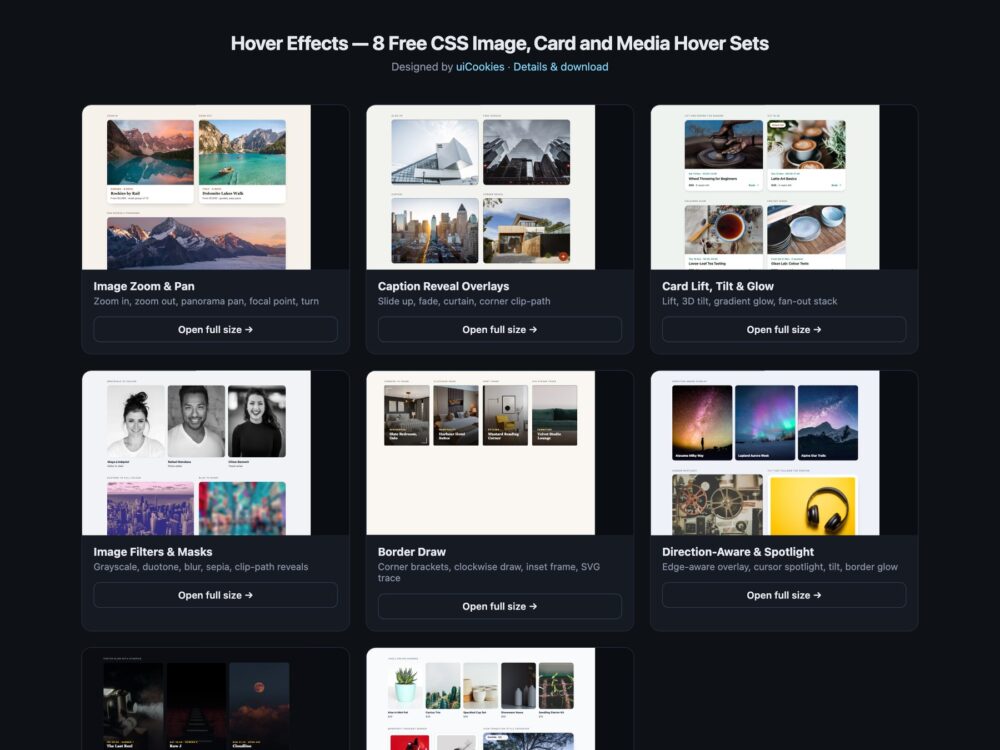
Task: Click the 'Border Draw' title
Action: pos(411,552)
